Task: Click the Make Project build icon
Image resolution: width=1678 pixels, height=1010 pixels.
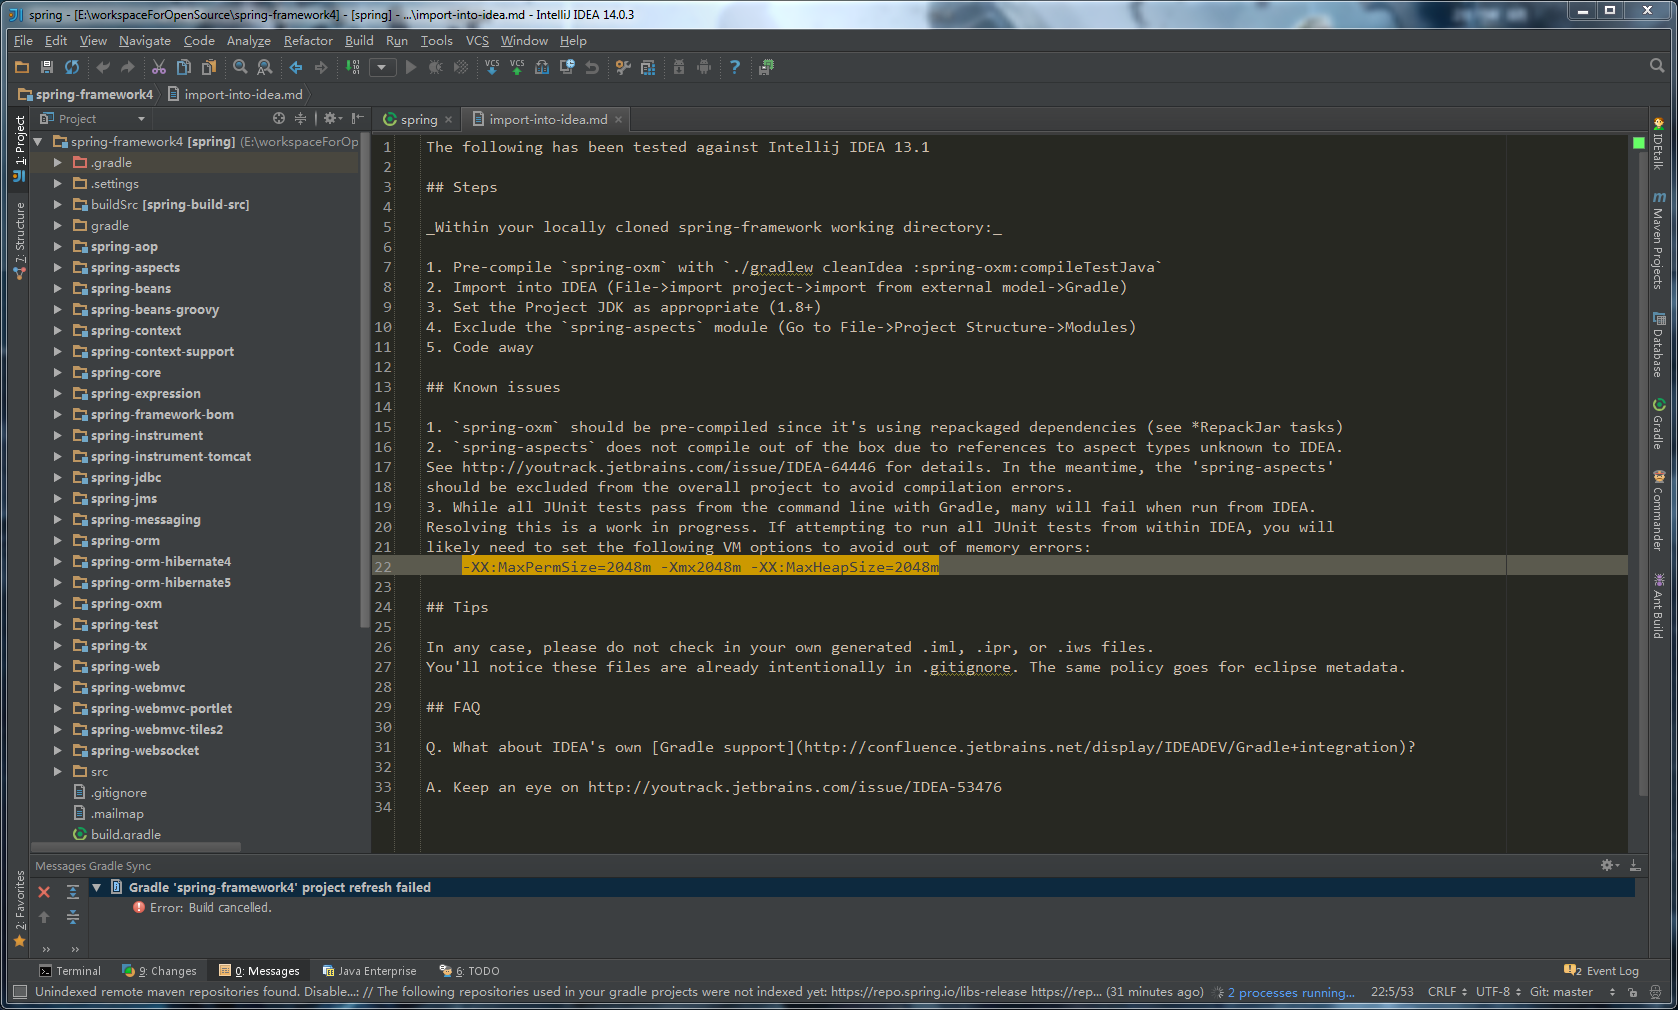Action: pyautogui.click(x=353, y=67)
